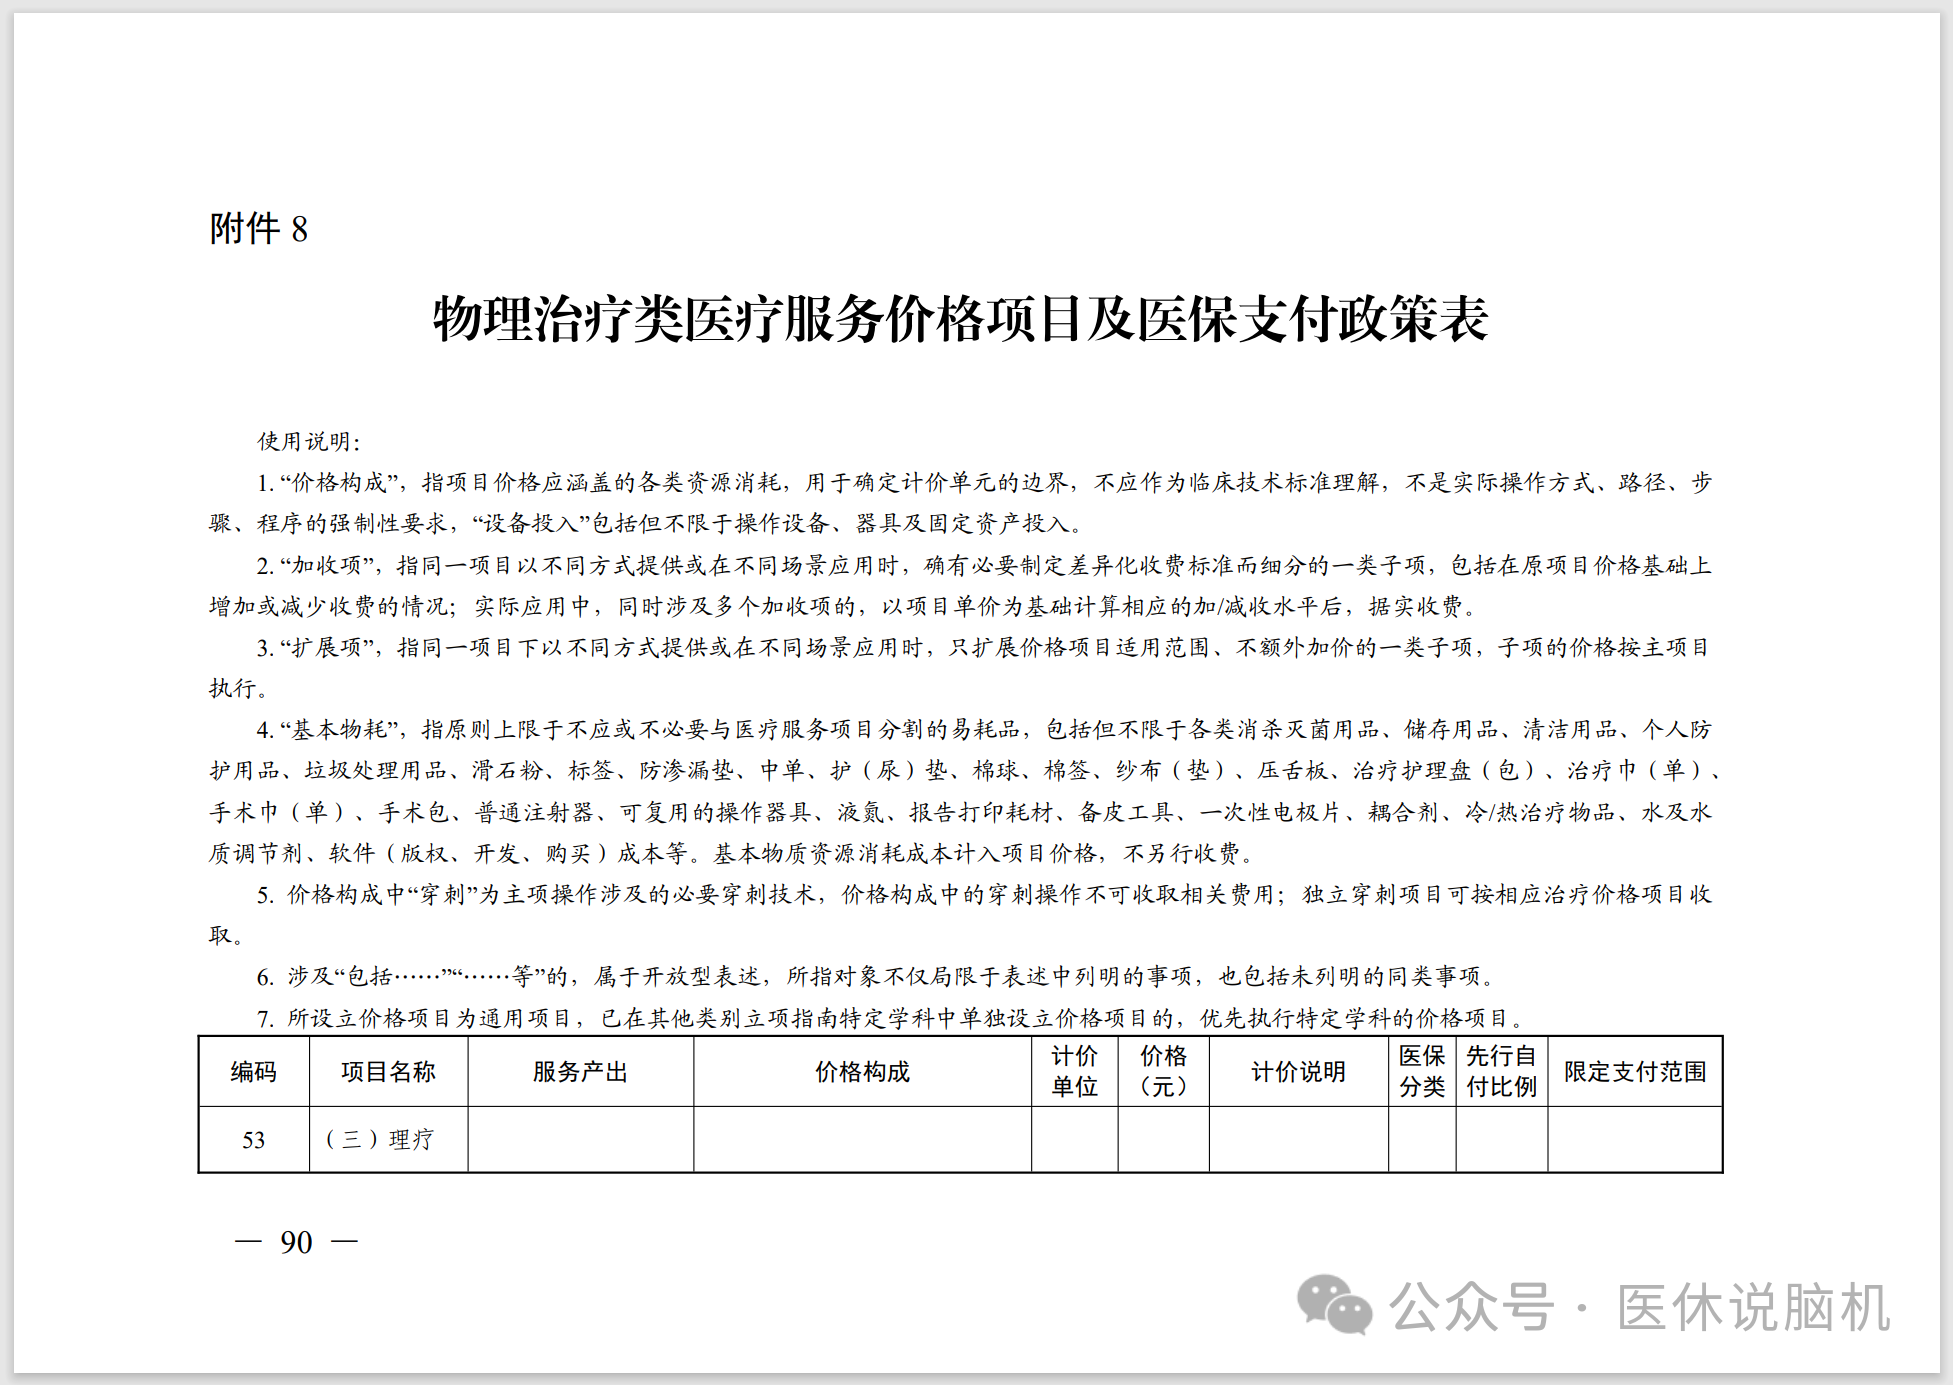
Task: Click the 先行自付比例 header cell
Action: point(1501,1072)
